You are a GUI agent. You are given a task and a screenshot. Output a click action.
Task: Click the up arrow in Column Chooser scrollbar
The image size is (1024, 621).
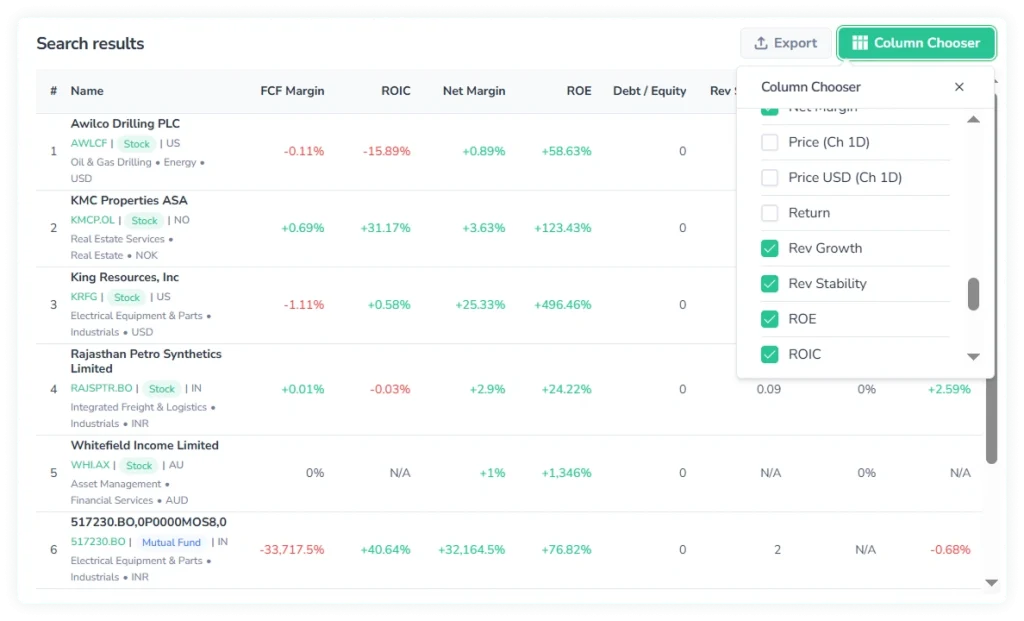click(973, 120)
